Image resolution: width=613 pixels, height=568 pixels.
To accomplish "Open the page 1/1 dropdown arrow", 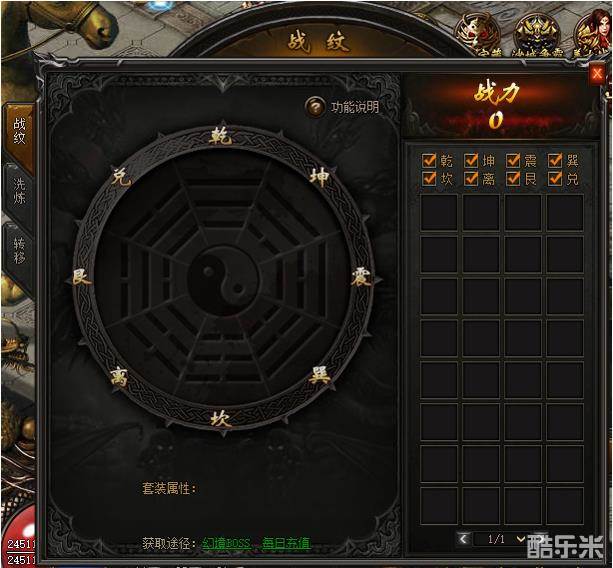I will point(520,539).
